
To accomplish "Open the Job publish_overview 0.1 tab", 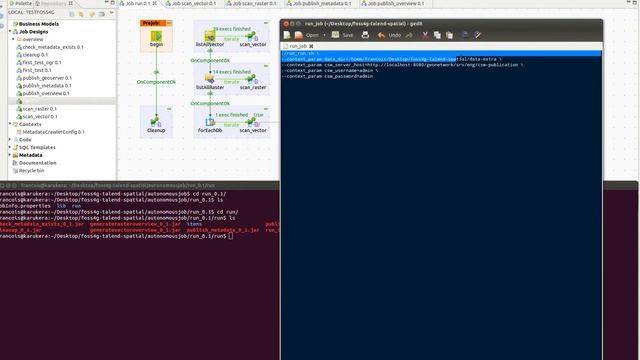I will [393, 3].
